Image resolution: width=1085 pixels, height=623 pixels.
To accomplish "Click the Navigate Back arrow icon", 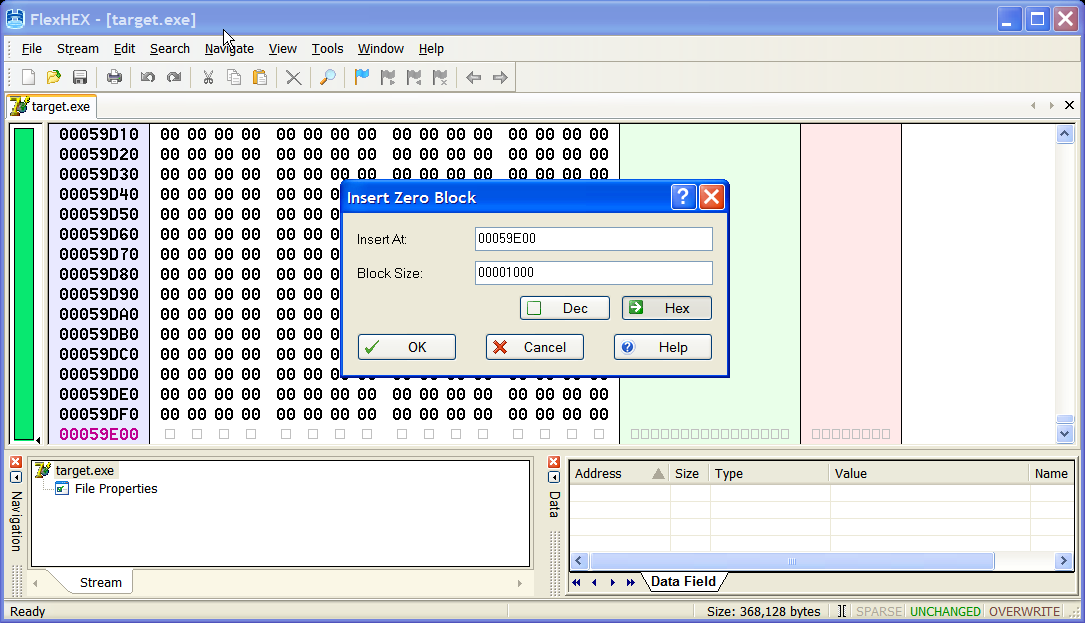I will point(474,77).
